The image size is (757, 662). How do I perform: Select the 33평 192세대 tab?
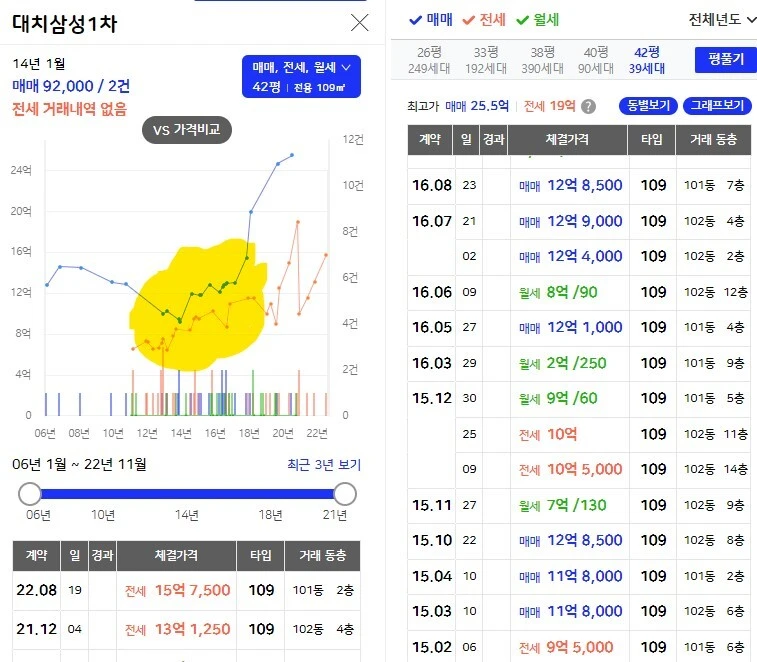(486, 60)
